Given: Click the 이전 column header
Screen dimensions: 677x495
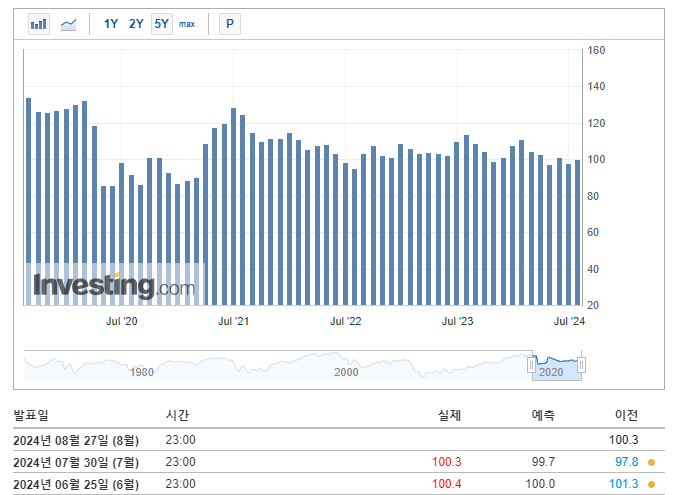Looking at the screenshot, I should [626, 415].
